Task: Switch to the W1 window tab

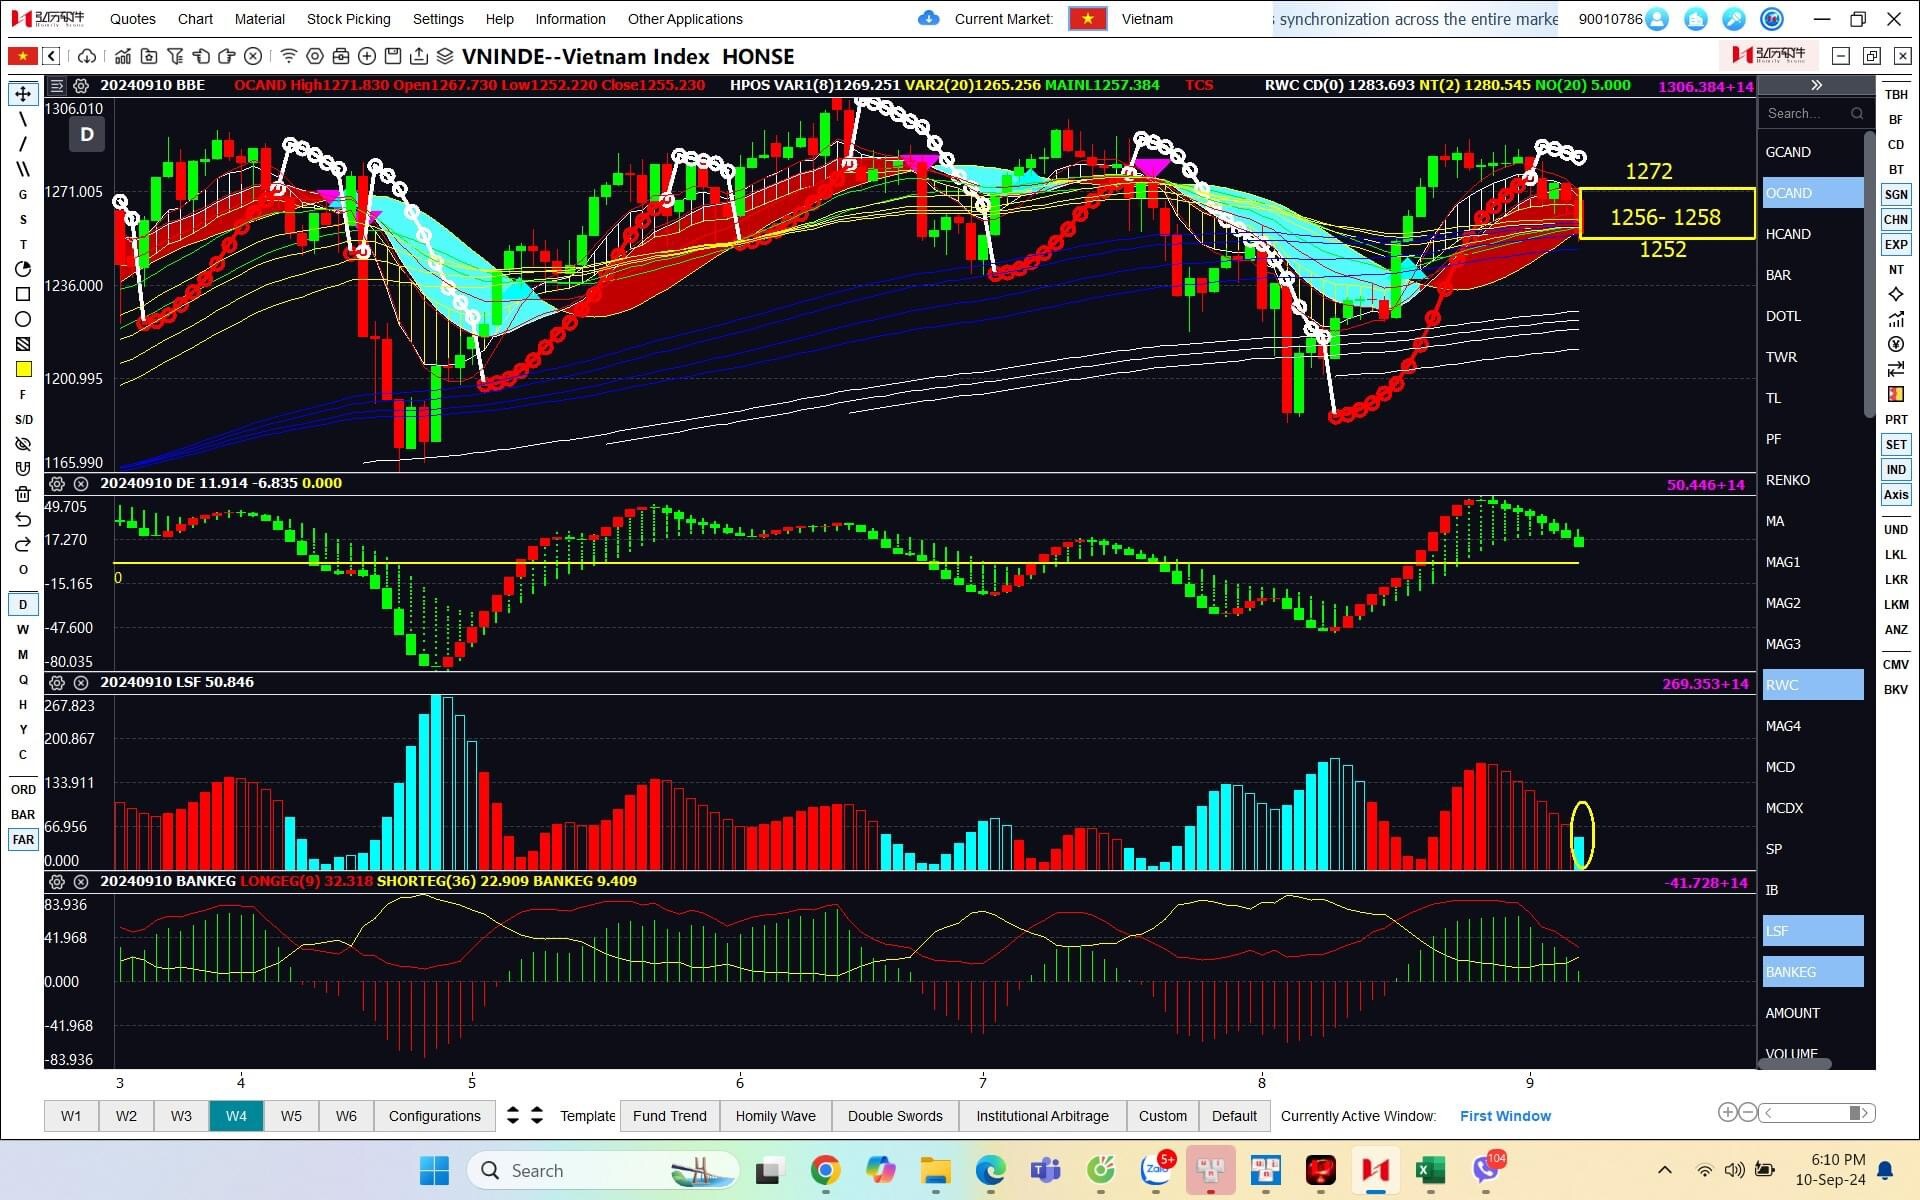Action: click(71, 1116)
